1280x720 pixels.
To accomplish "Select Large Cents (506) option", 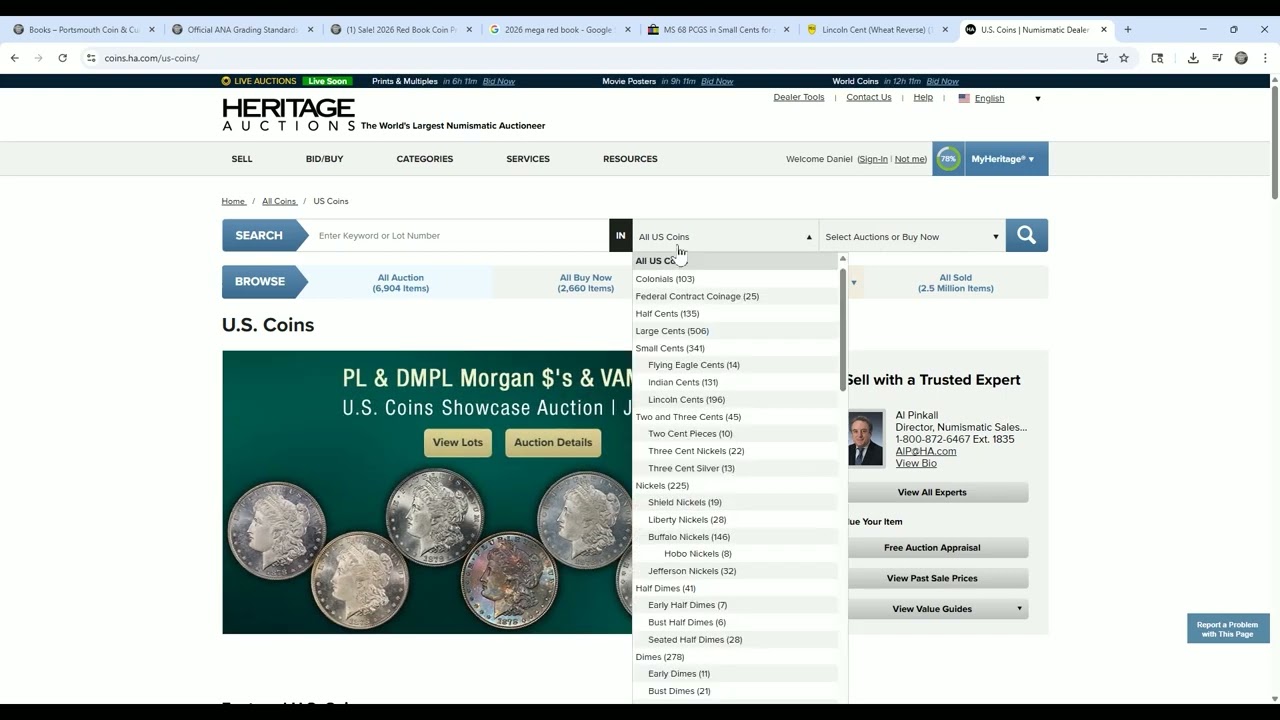I will (672, 331).
